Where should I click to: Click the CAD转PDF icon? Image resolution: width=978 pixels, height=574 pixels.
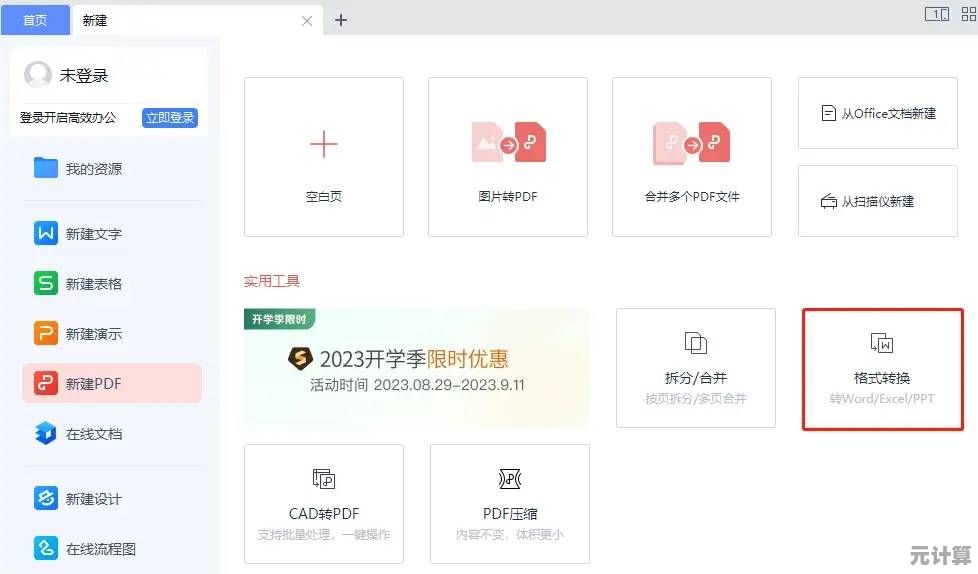pos(324,479)
